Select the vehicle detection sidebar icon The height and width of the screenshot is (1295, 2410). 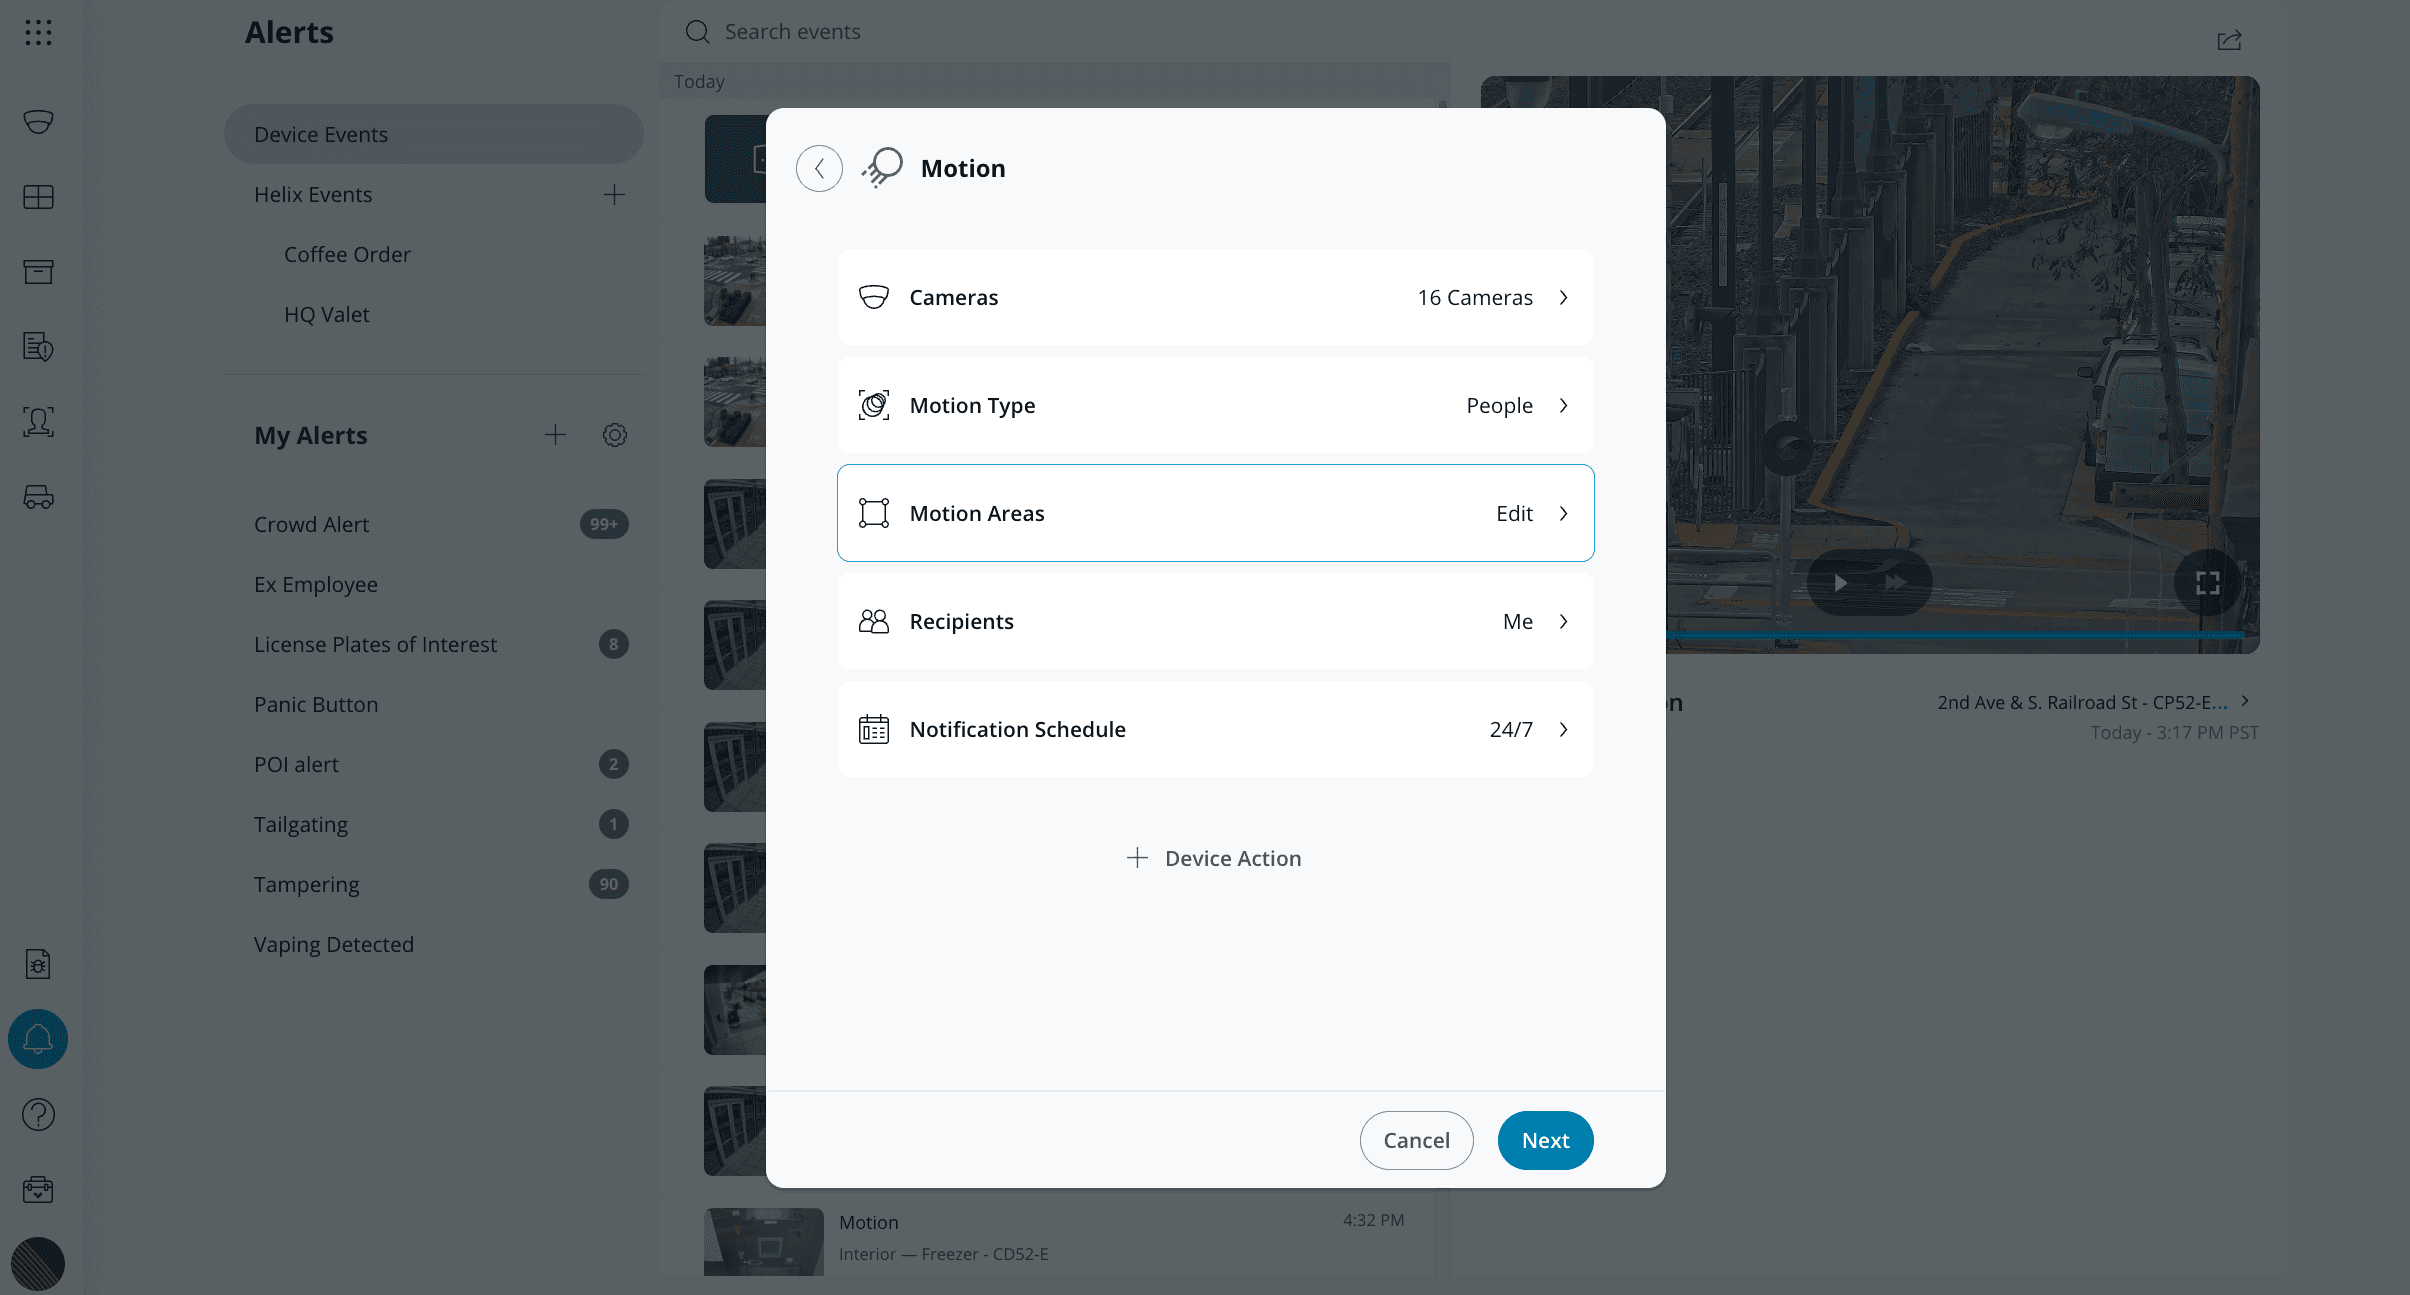(x=38, y=497)
